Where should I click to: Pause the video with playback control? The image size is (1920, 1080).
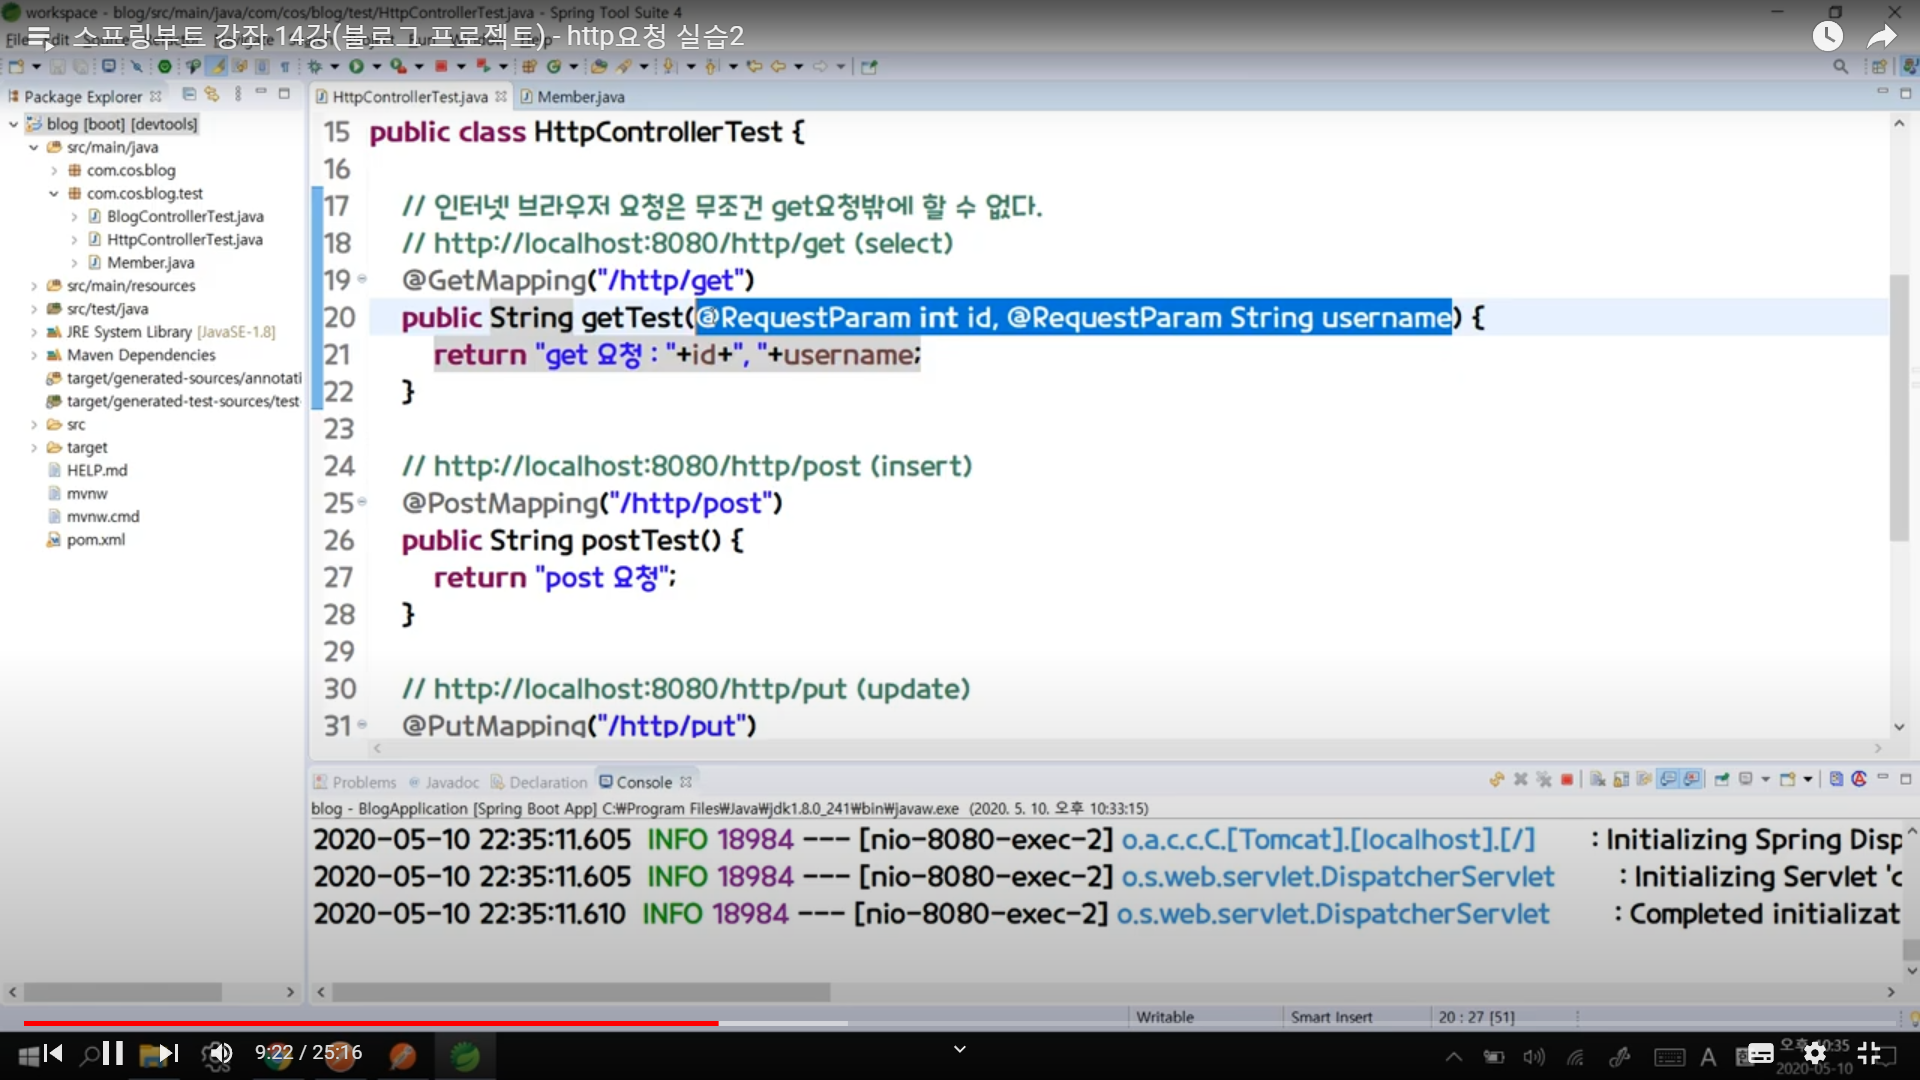click(112, 1053)
